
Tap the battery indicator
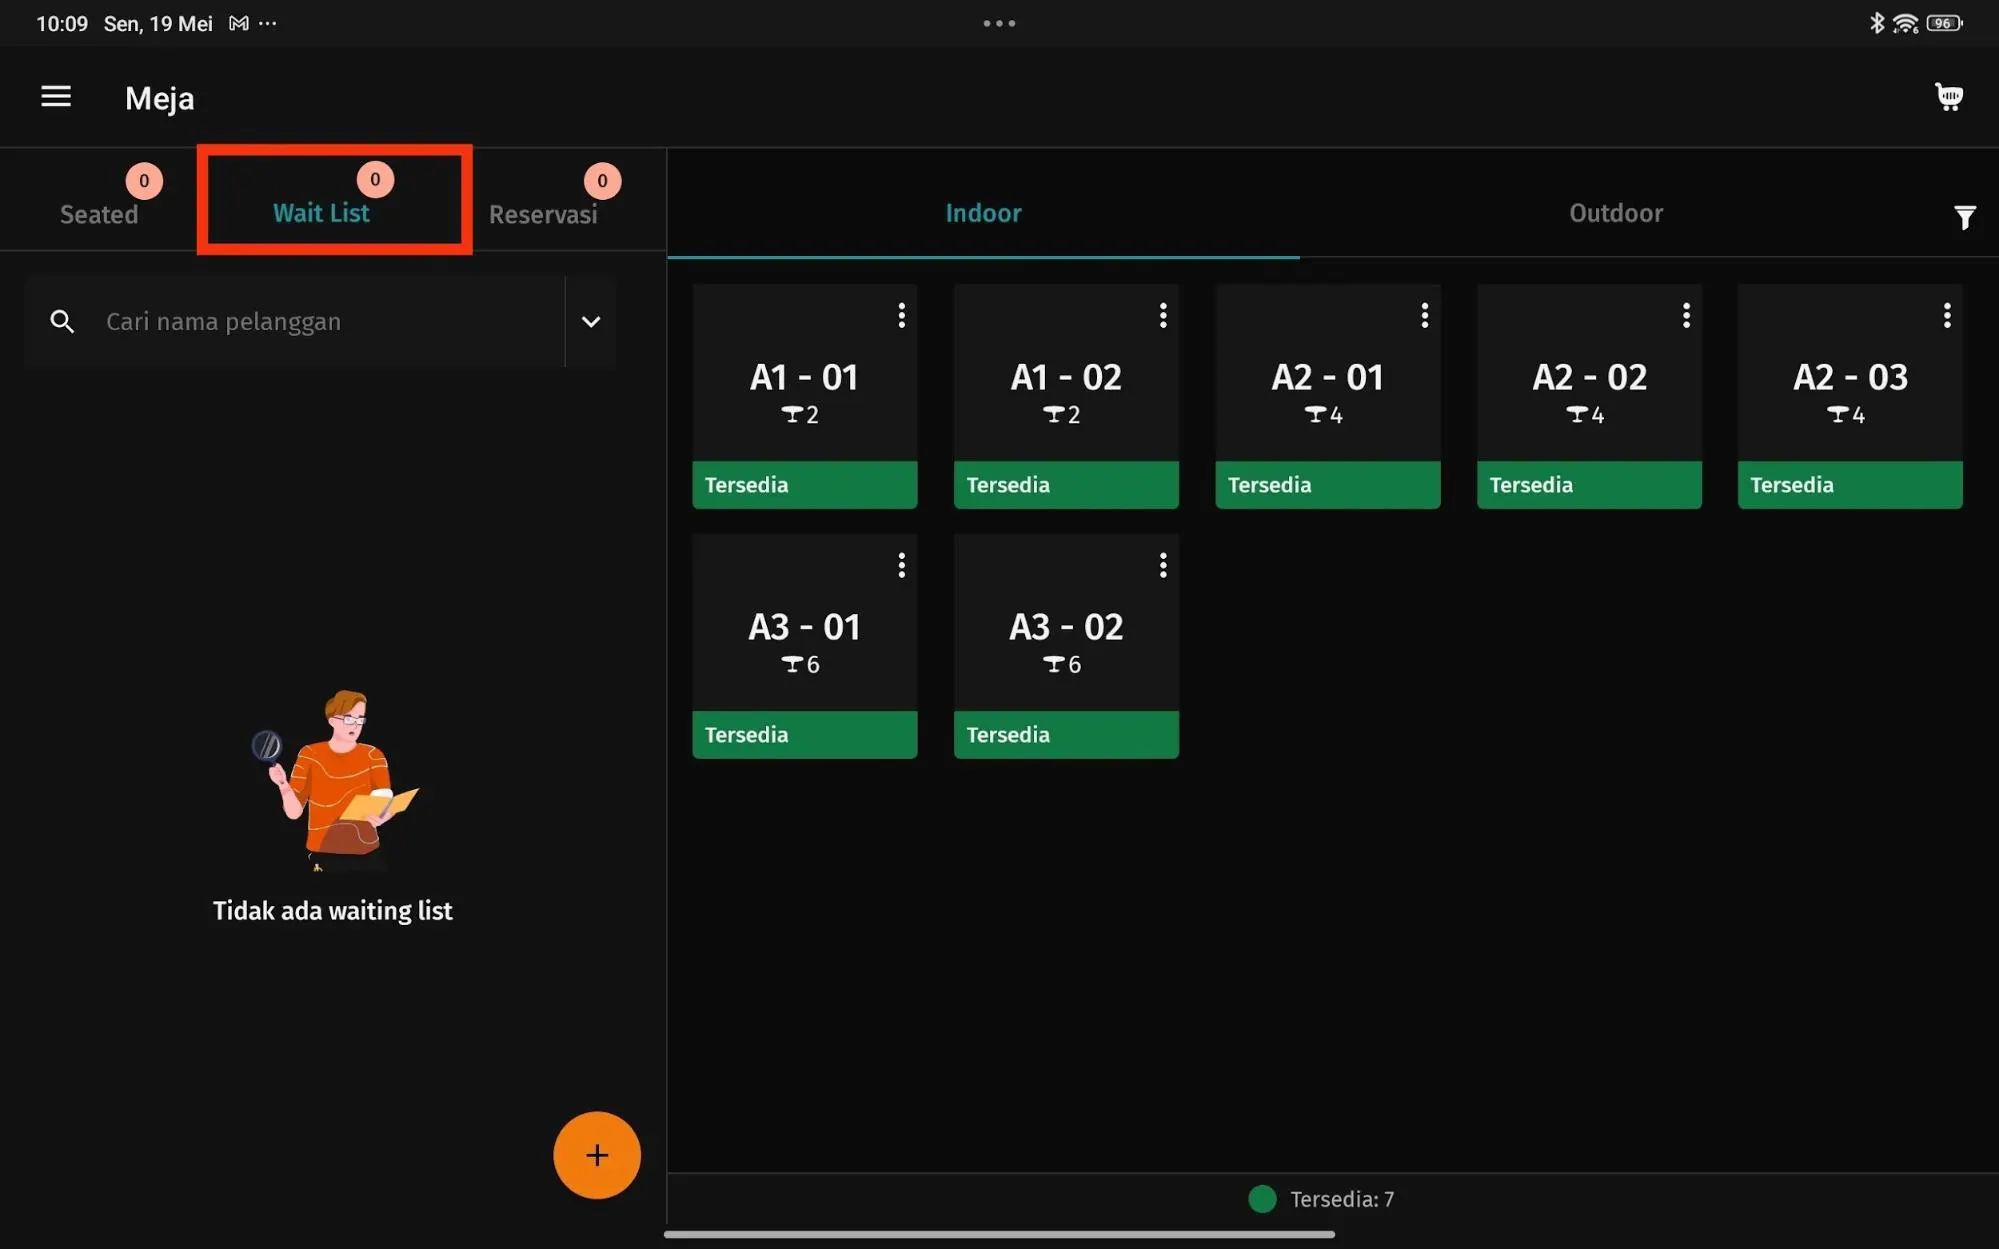click(1944, 23)
